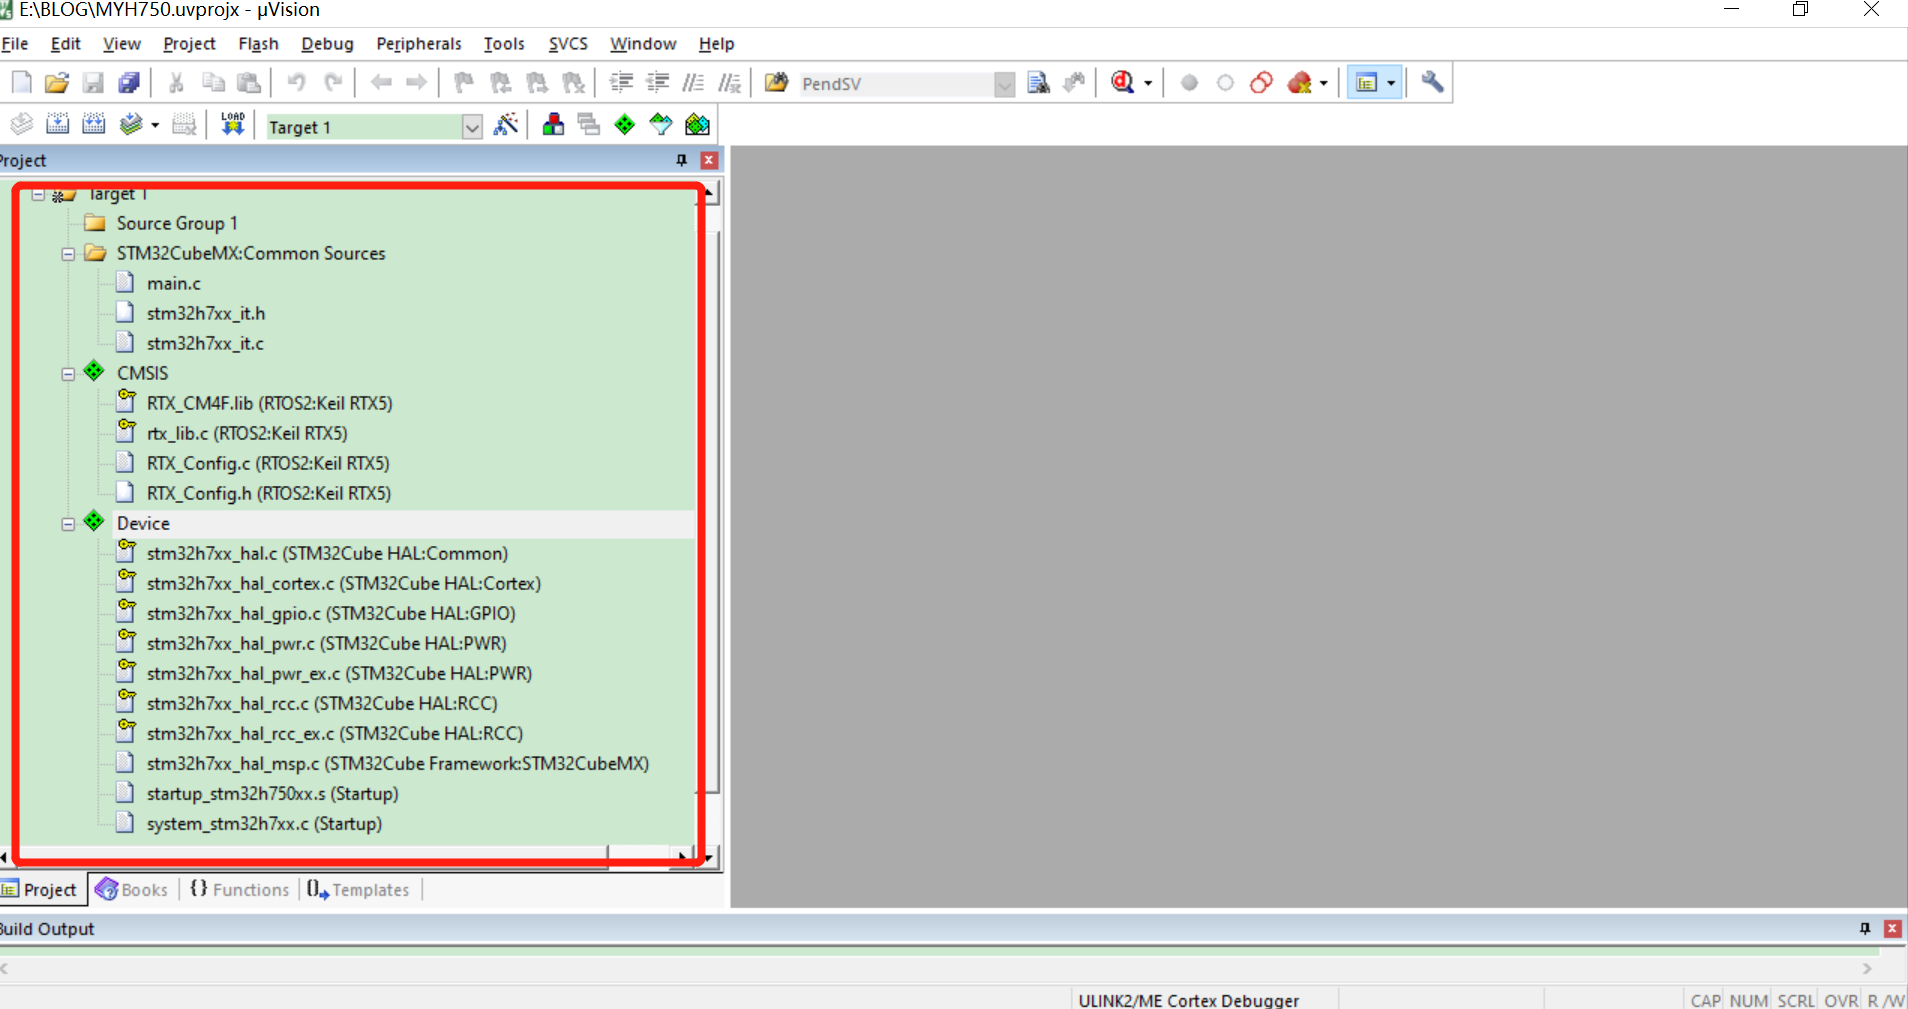This screenshot has width=1908, height=1009.
Task: Close the Project panel
Action: tap(709, 160)
